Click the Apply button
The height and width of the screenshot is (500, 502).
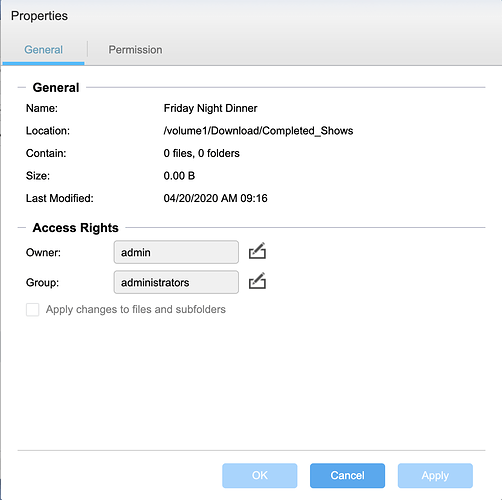pyautogui.click(x=435, y=475)
